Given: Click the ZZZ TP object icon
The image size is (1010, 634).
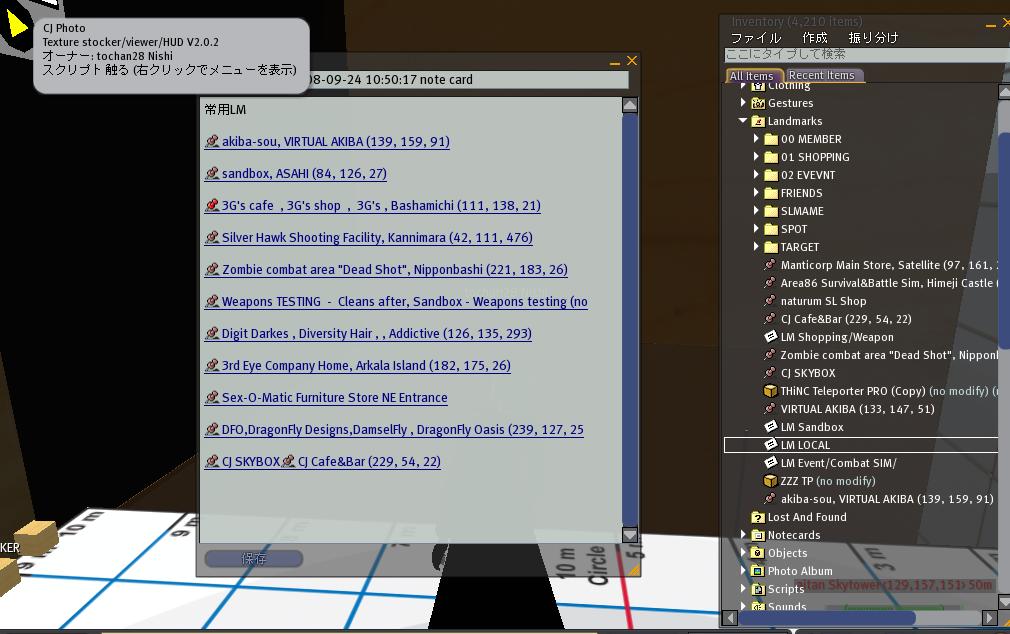Looking at the screenshot, I should pos(770,481).
